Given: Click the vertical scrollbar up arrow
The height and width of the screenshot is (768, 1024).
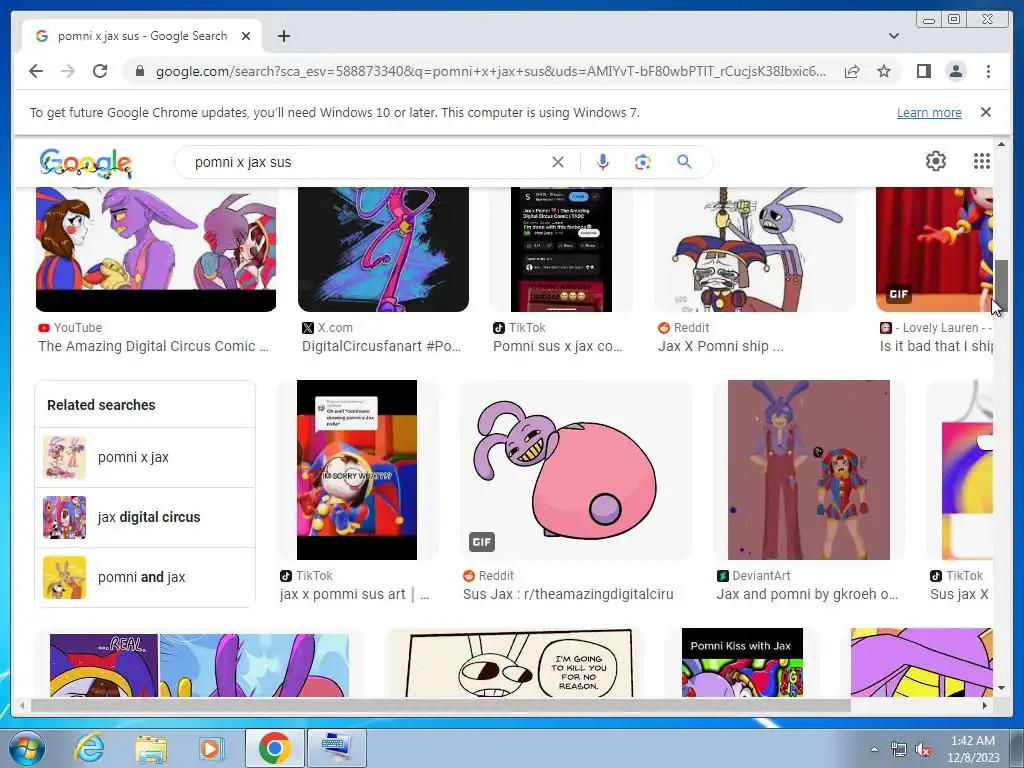Looking at the screenshot, I should [x=1001, y=144].
